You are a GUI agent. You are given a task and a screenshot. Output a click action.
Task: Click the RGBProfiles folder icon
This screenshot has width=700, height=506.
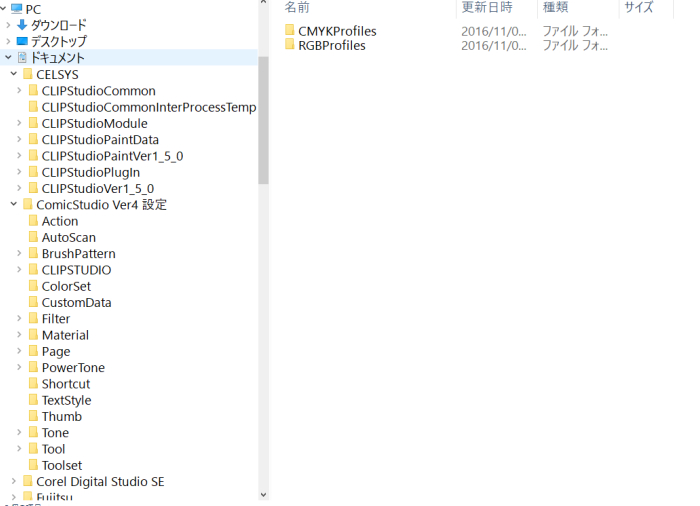(290, 46)
